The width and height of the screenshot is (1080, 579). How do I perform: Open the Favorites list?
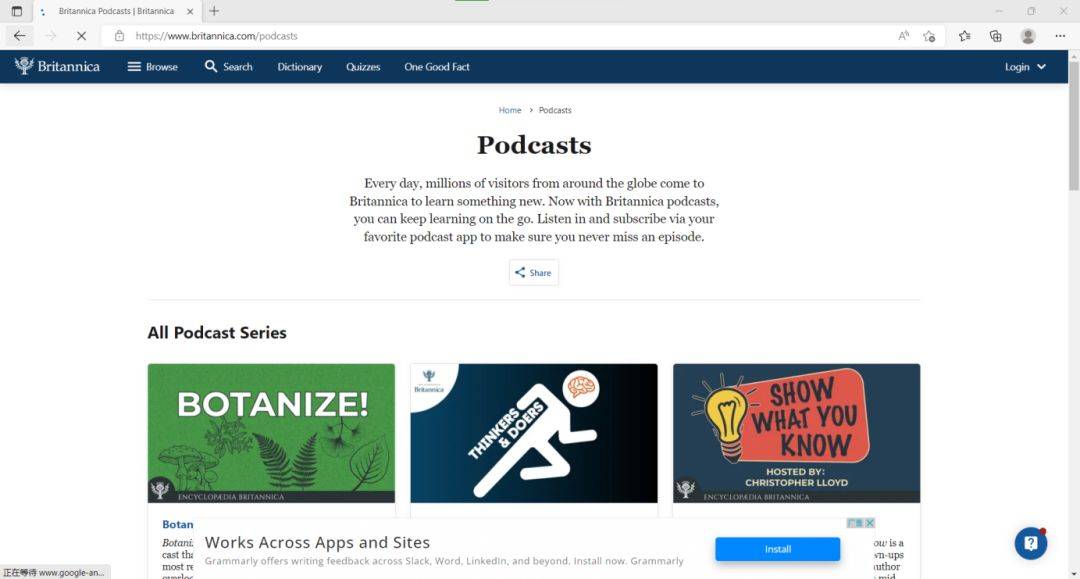(964, 36)
